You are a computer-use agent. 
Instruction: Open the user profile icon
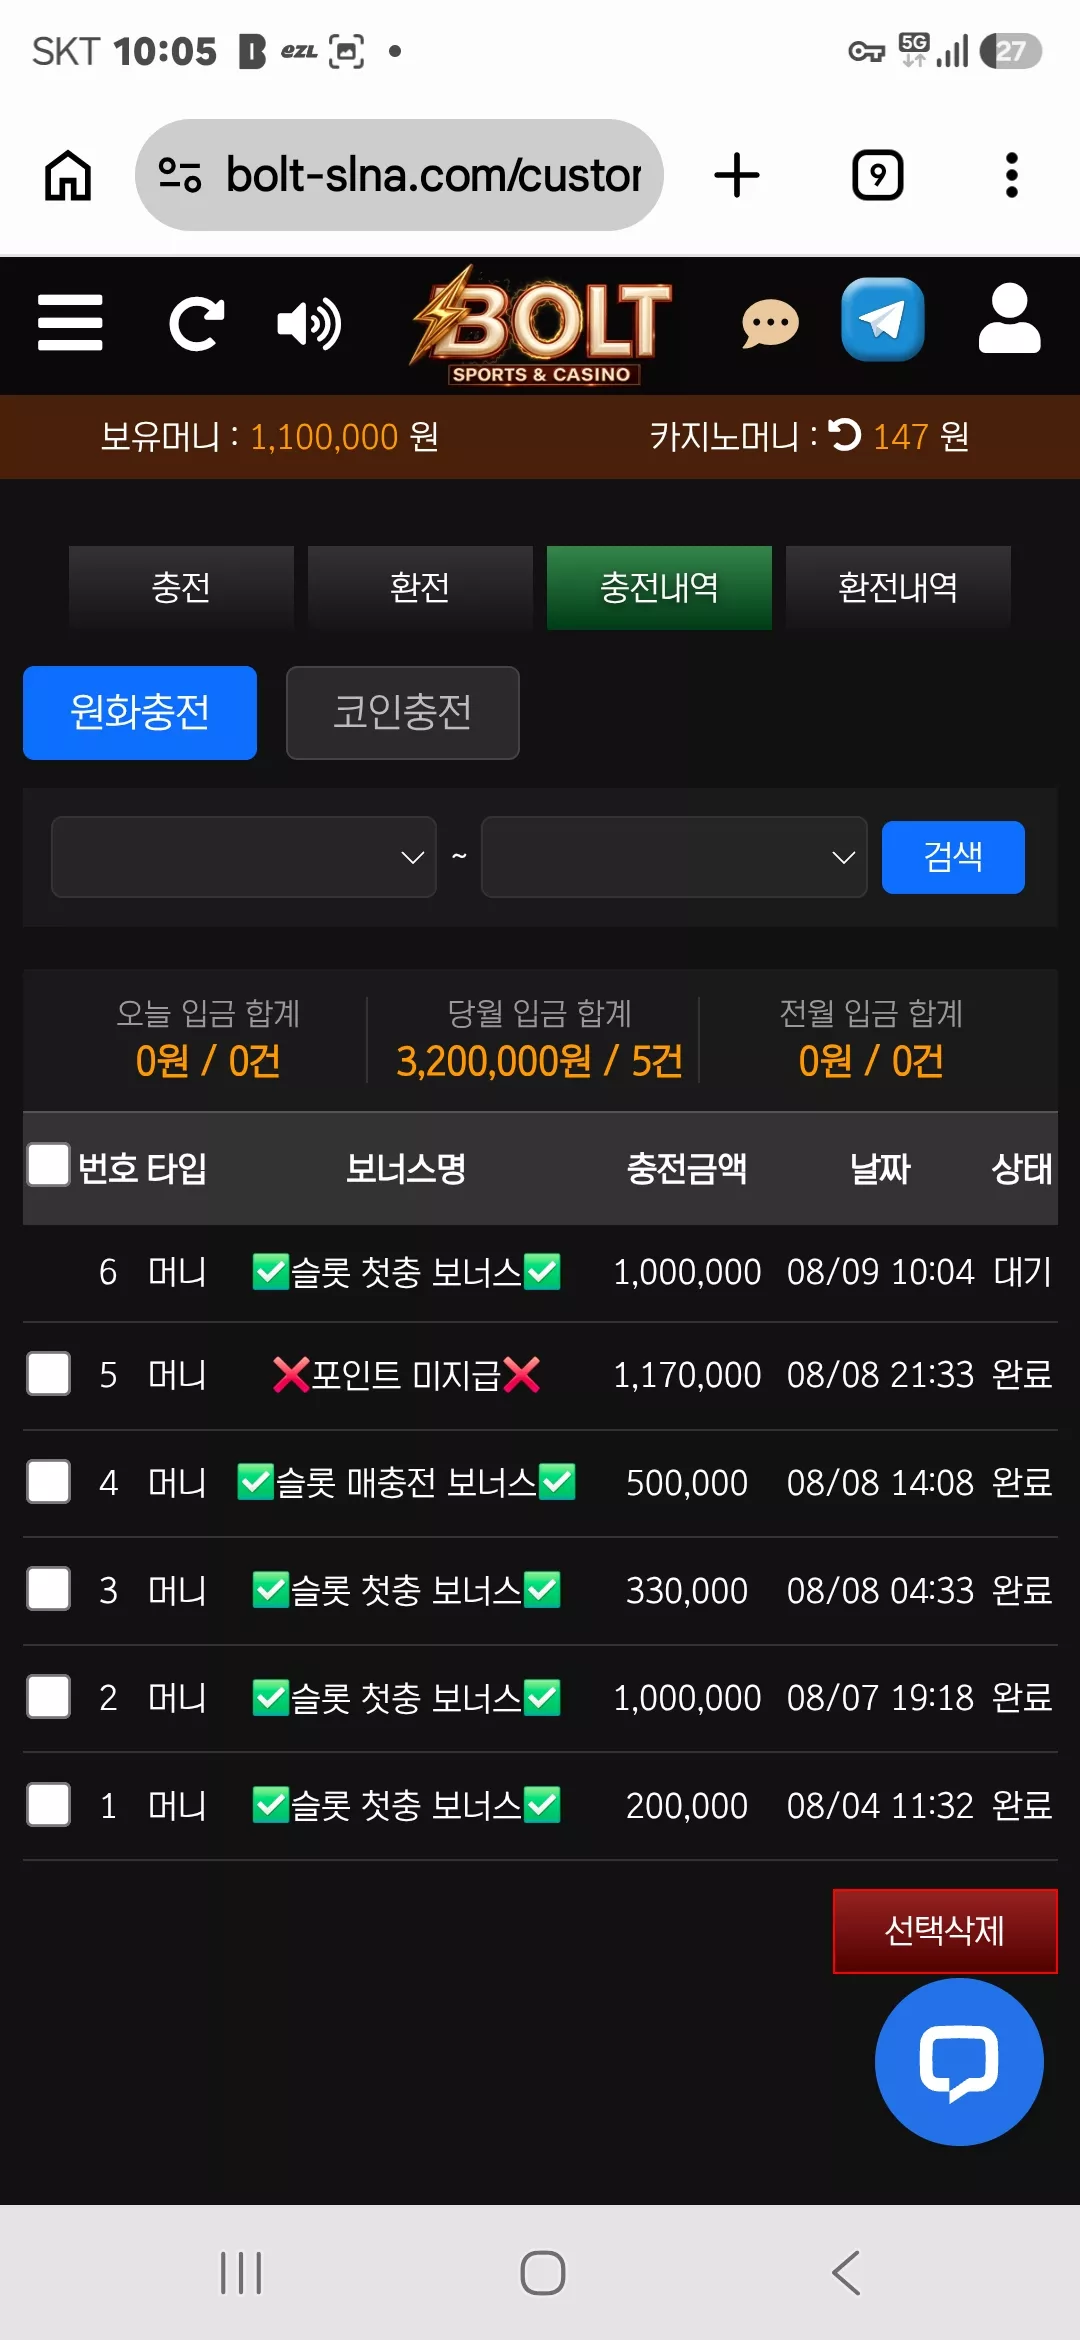click(1010, 318)
